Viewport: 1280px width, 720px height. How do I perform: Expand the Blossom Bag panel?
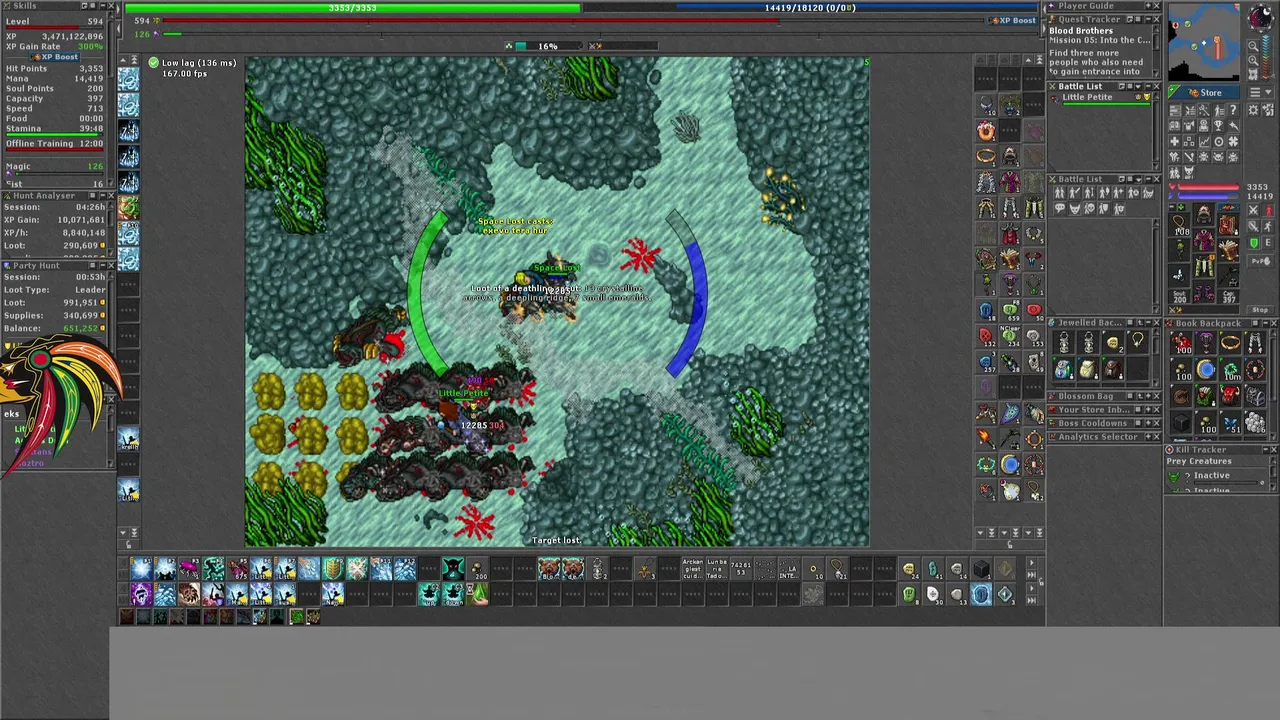pyautogui.click(x=1148, y=396)
